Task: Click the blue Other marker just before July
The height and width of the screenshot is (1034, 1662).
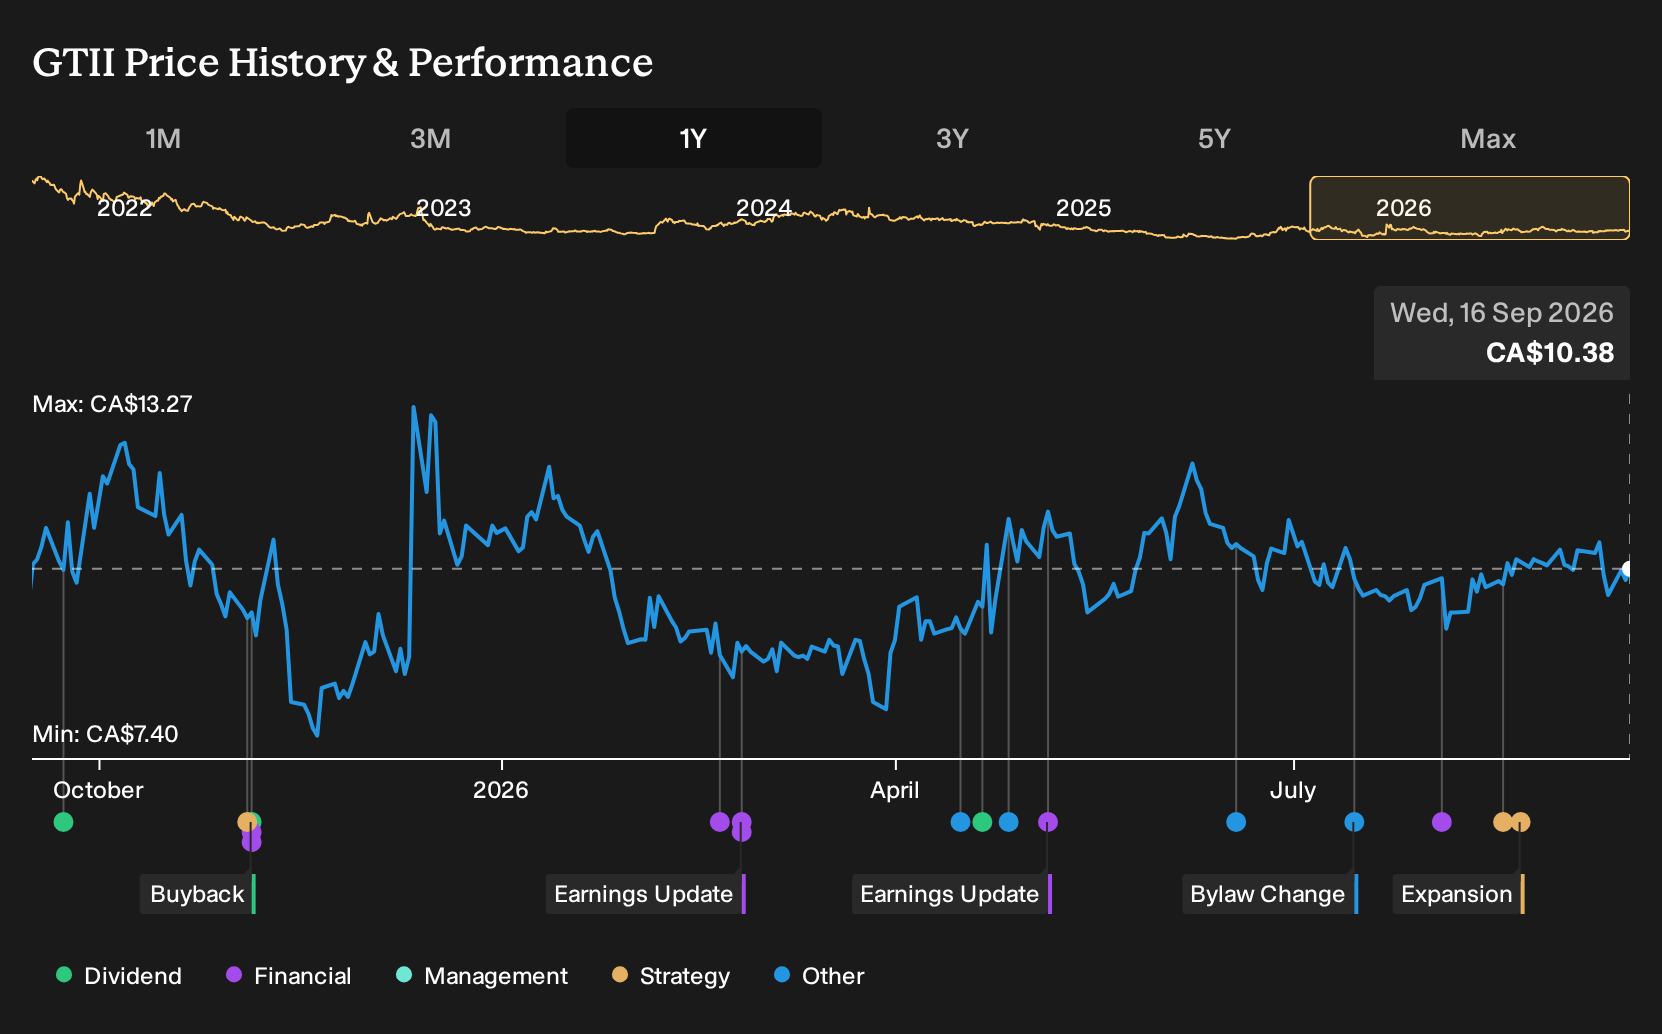Action: click(1236, 822)
